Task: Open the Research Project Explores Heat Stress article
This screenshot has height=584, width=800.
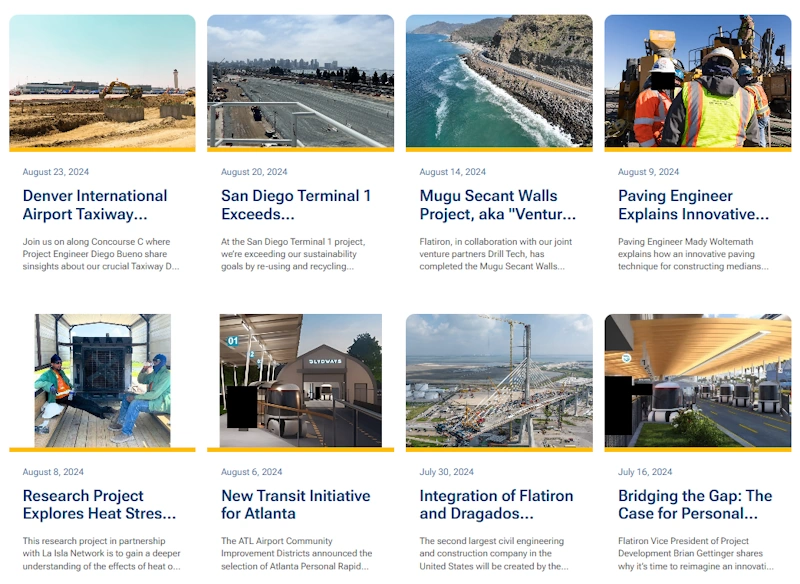Action: point(99,504)
